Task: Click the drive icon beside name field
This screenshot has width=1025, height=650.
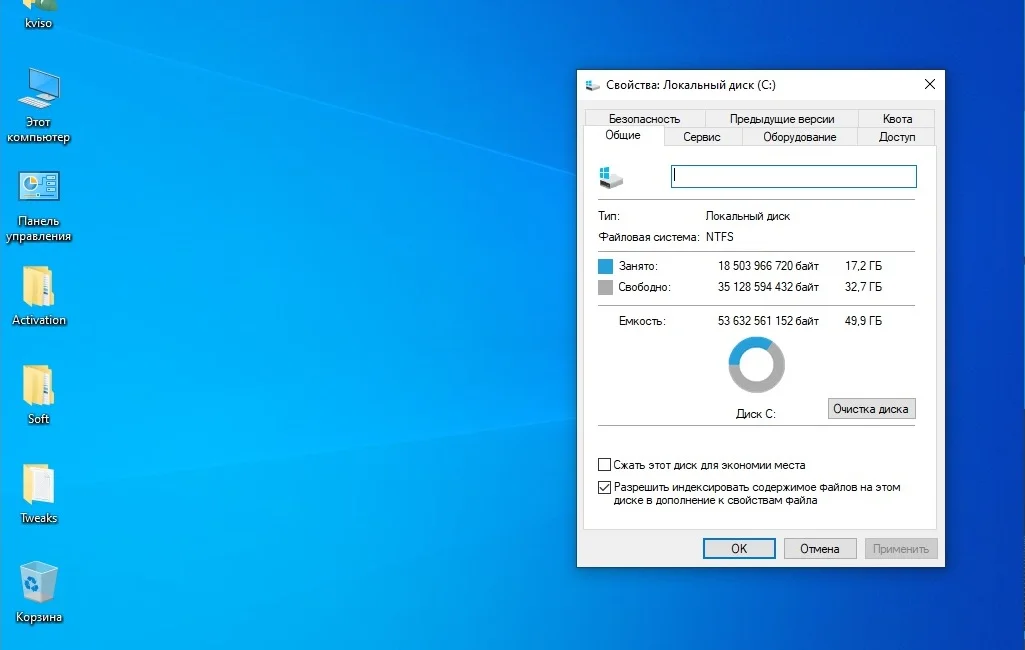Action: (611, 177)
